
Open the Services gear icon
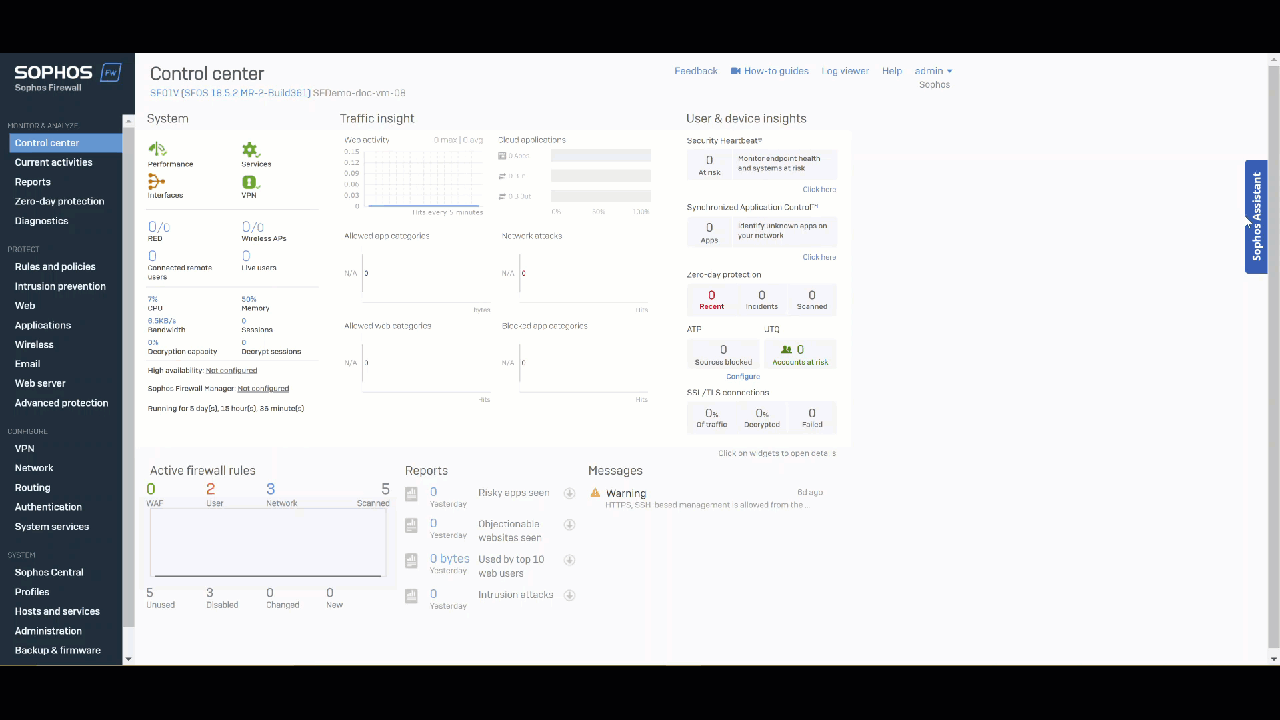point(250,150)
